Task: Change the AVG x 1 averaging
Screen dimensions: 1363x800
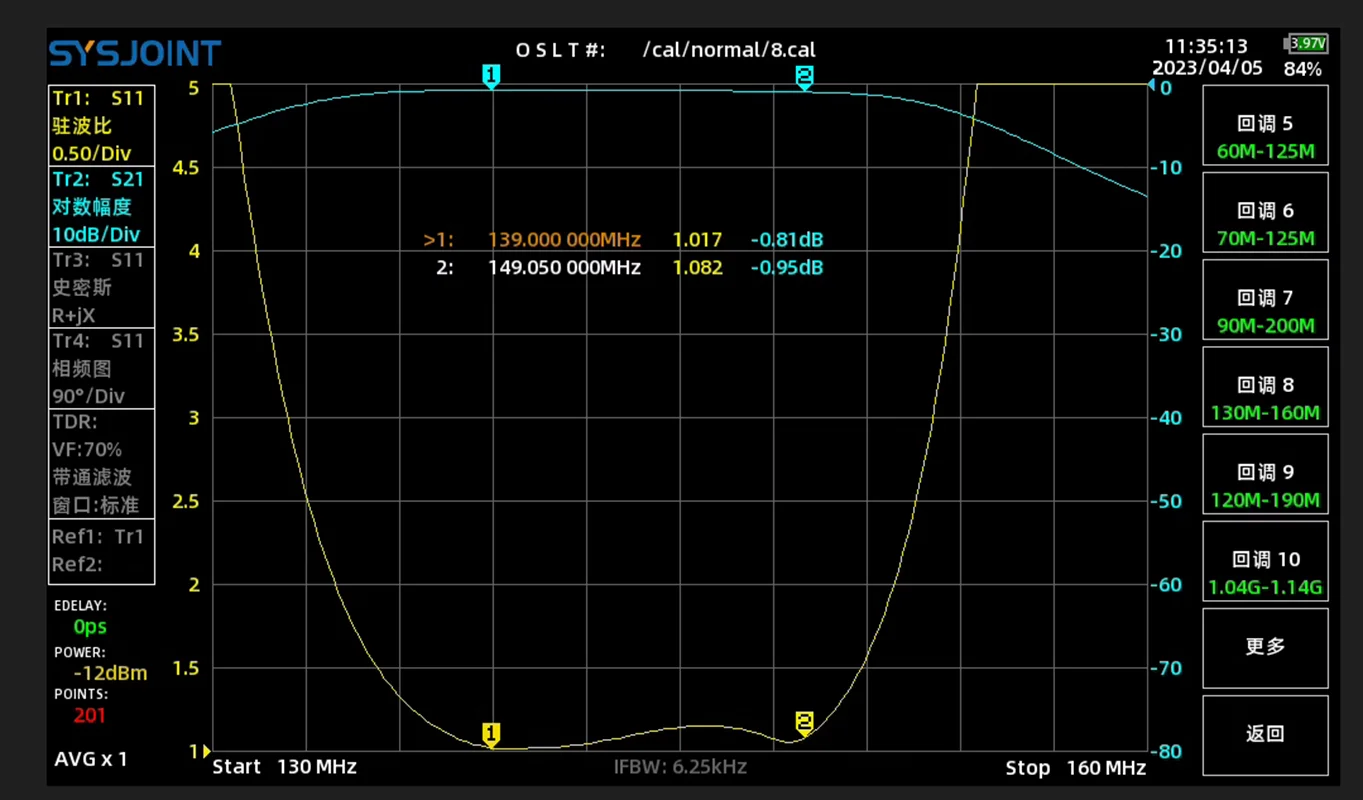Action: [91, 759]
